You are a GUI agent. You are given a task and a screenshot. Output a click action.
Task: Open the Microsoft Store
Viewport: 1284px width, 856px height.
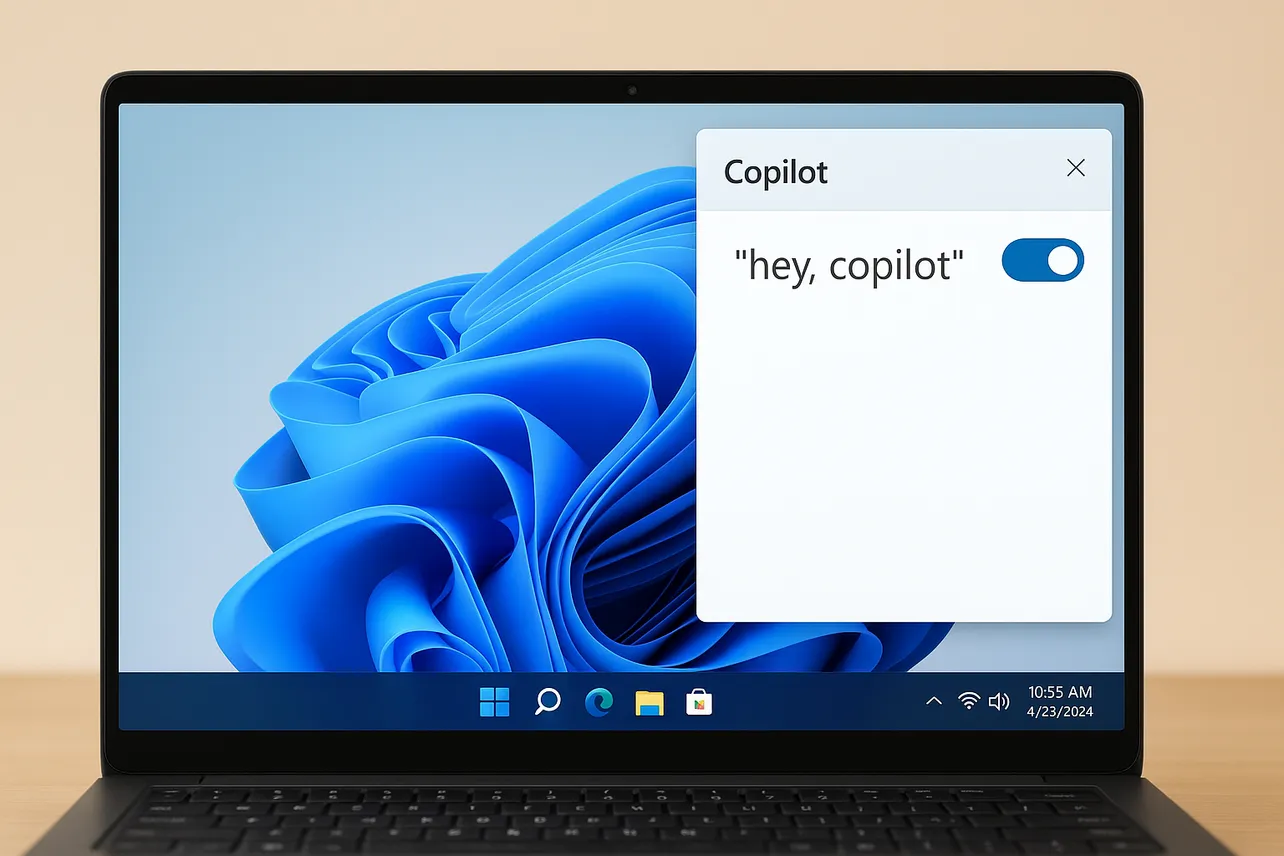click(x=699, y=702)
